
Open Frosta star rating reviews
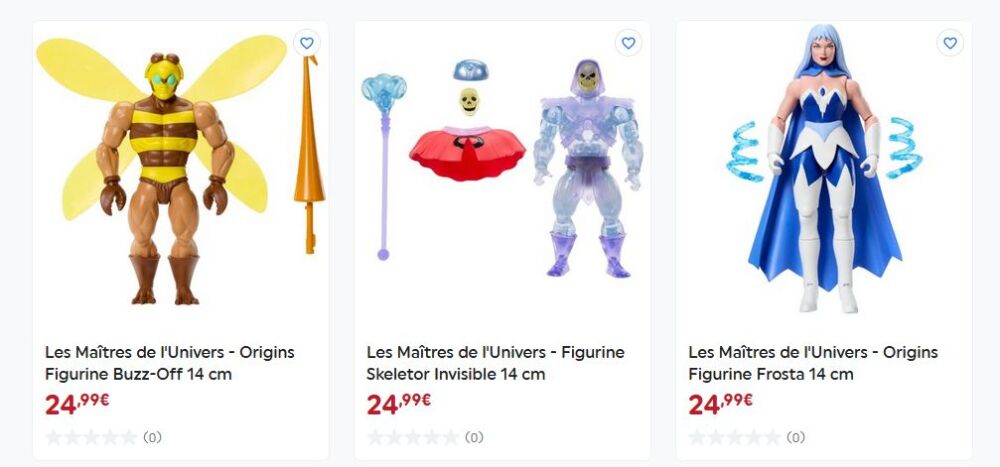(735, 438)
